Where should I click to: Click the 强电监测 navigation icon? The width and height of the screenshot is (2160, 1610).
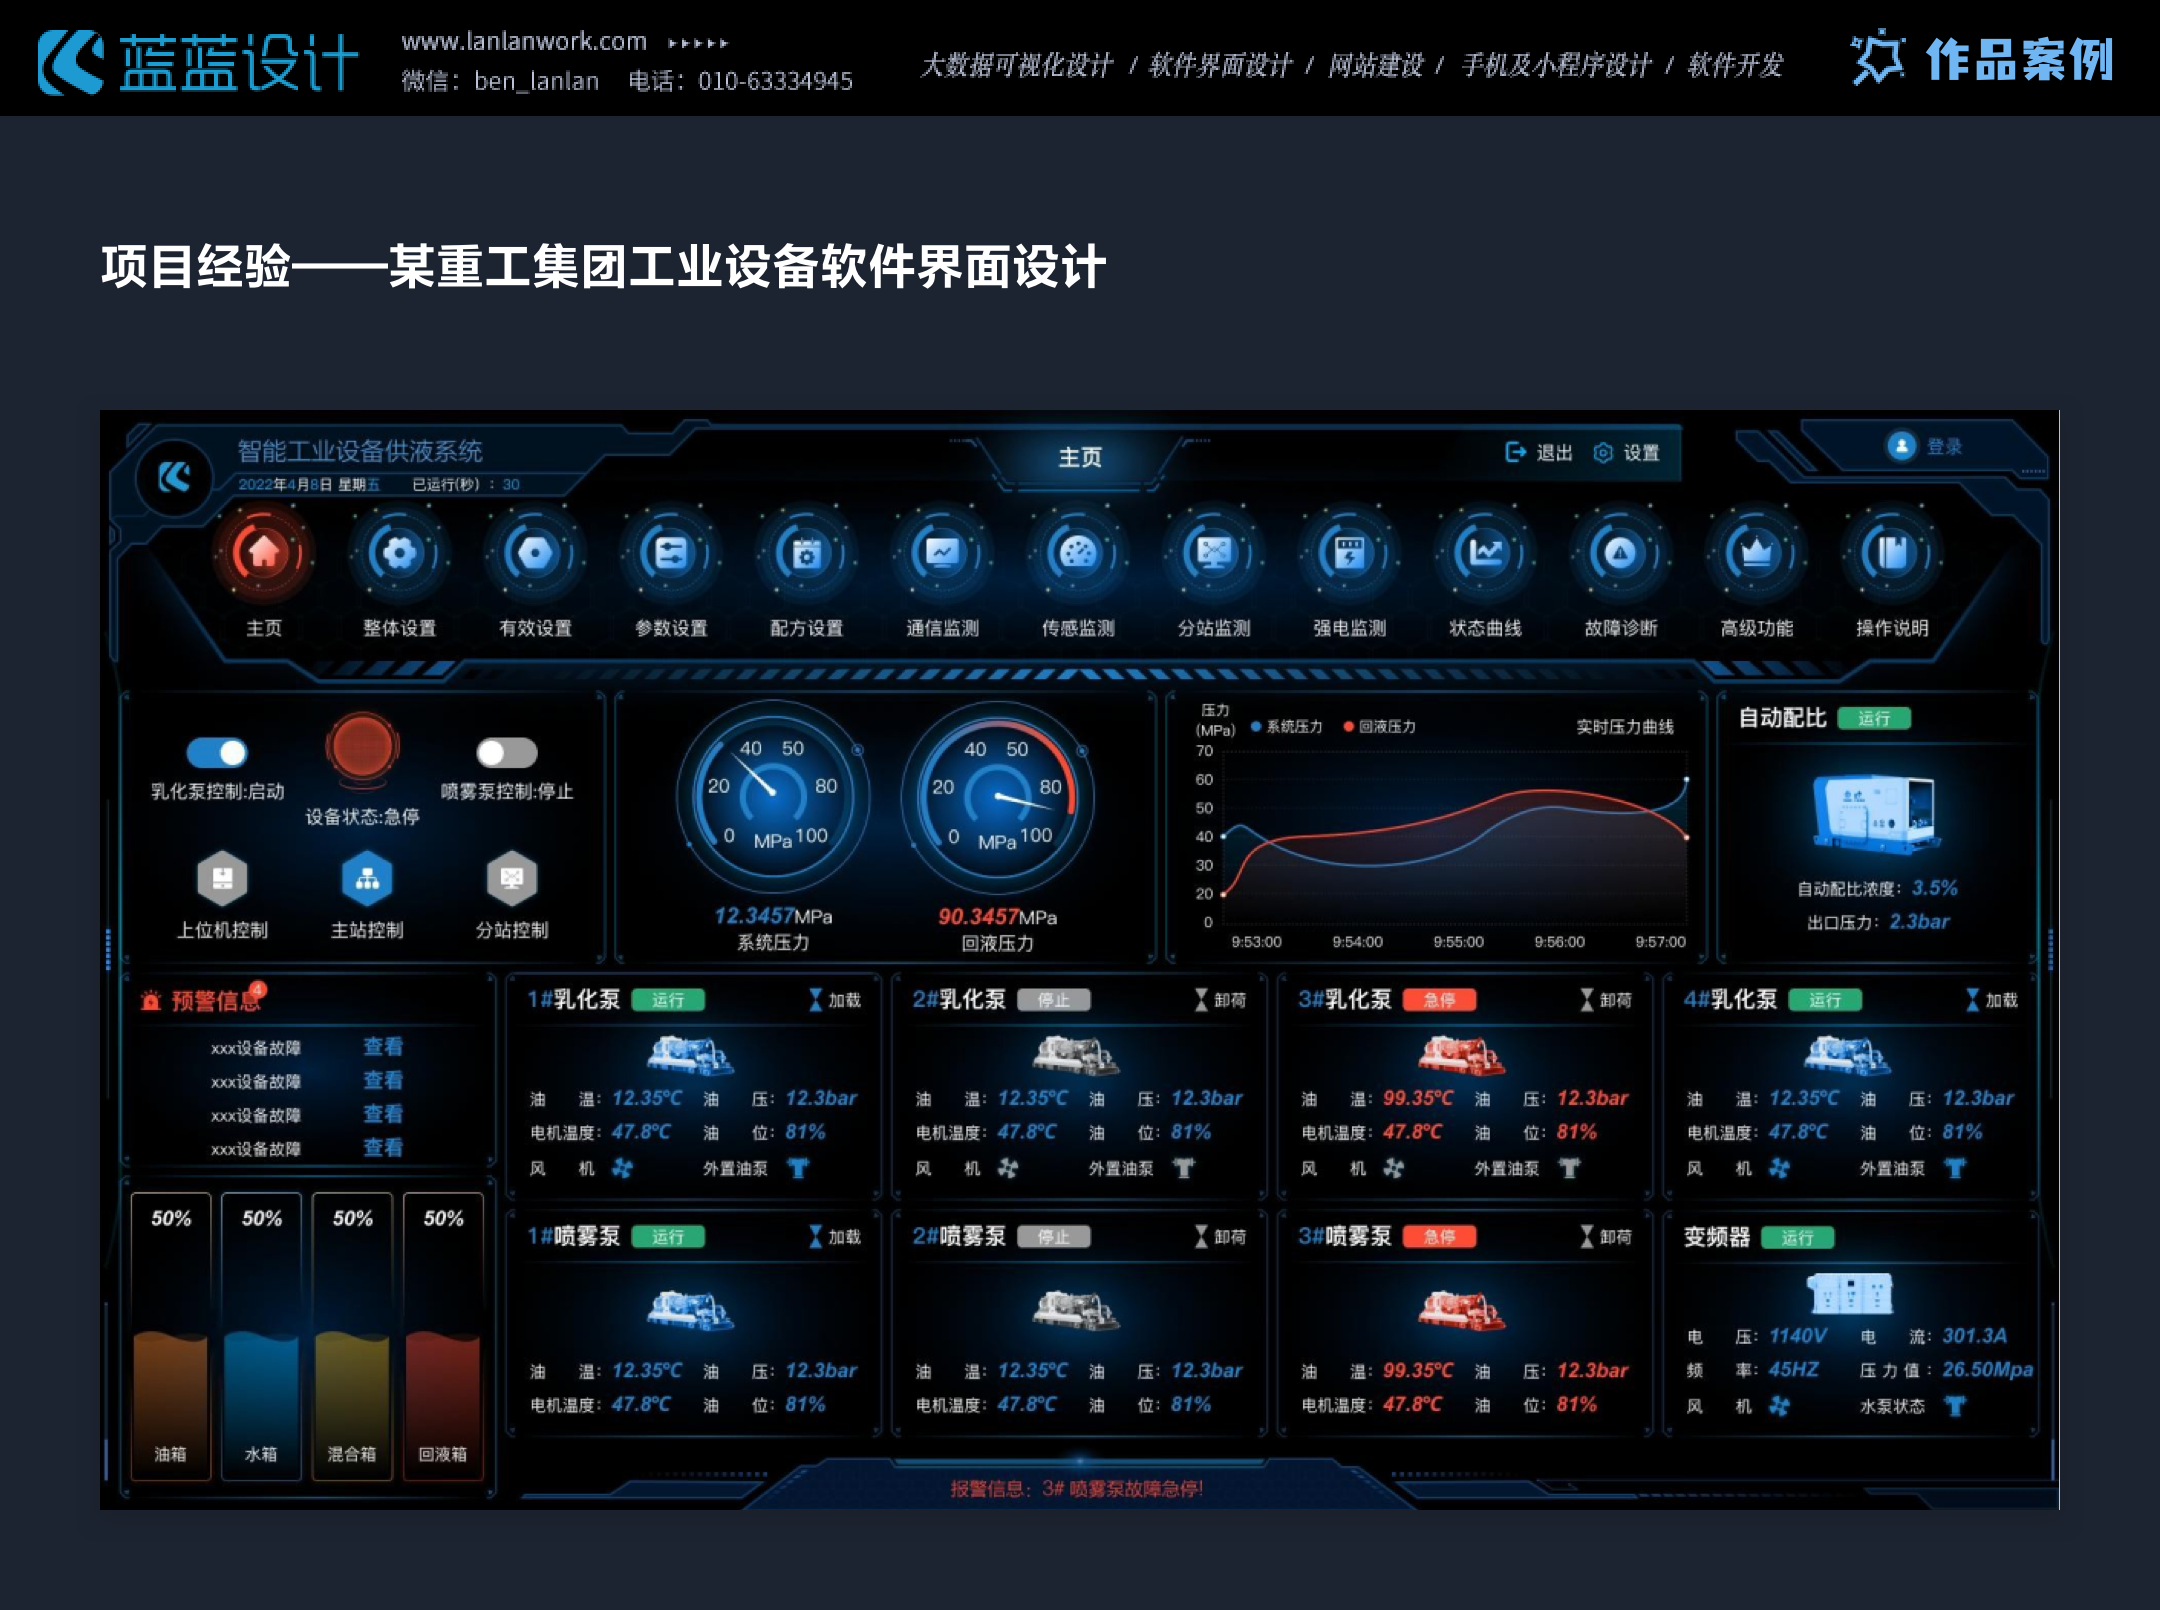pos(1349,553)
